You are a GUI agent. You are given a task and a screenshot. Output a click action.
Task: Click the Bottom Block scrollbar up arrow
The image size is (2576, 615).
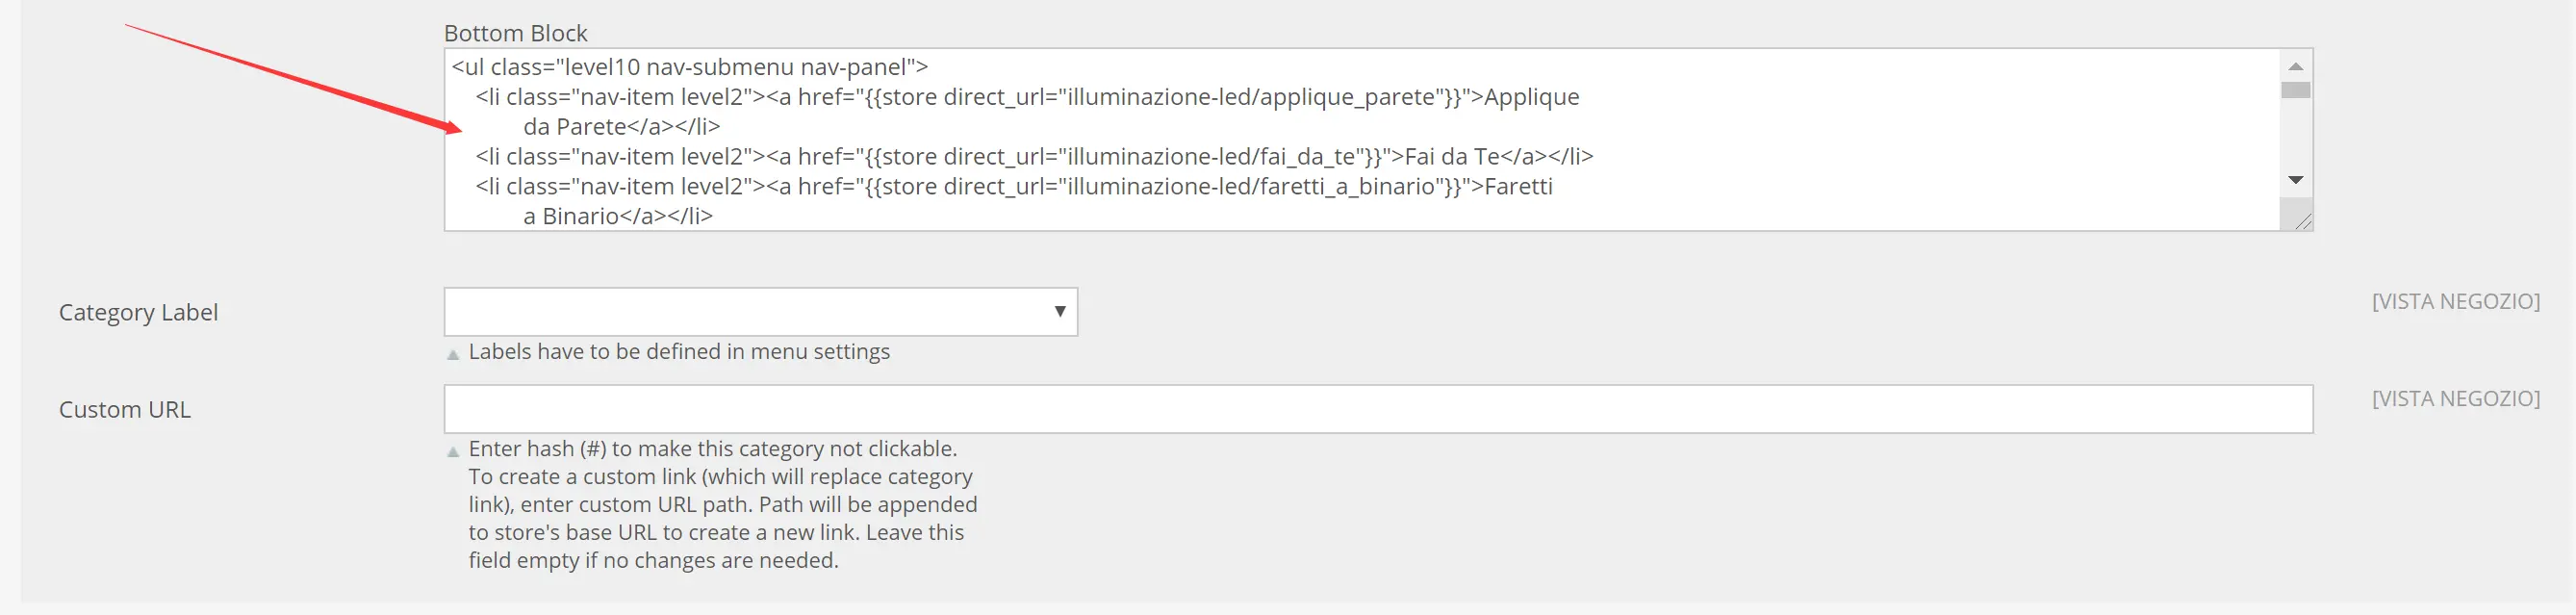[2295, 66]
